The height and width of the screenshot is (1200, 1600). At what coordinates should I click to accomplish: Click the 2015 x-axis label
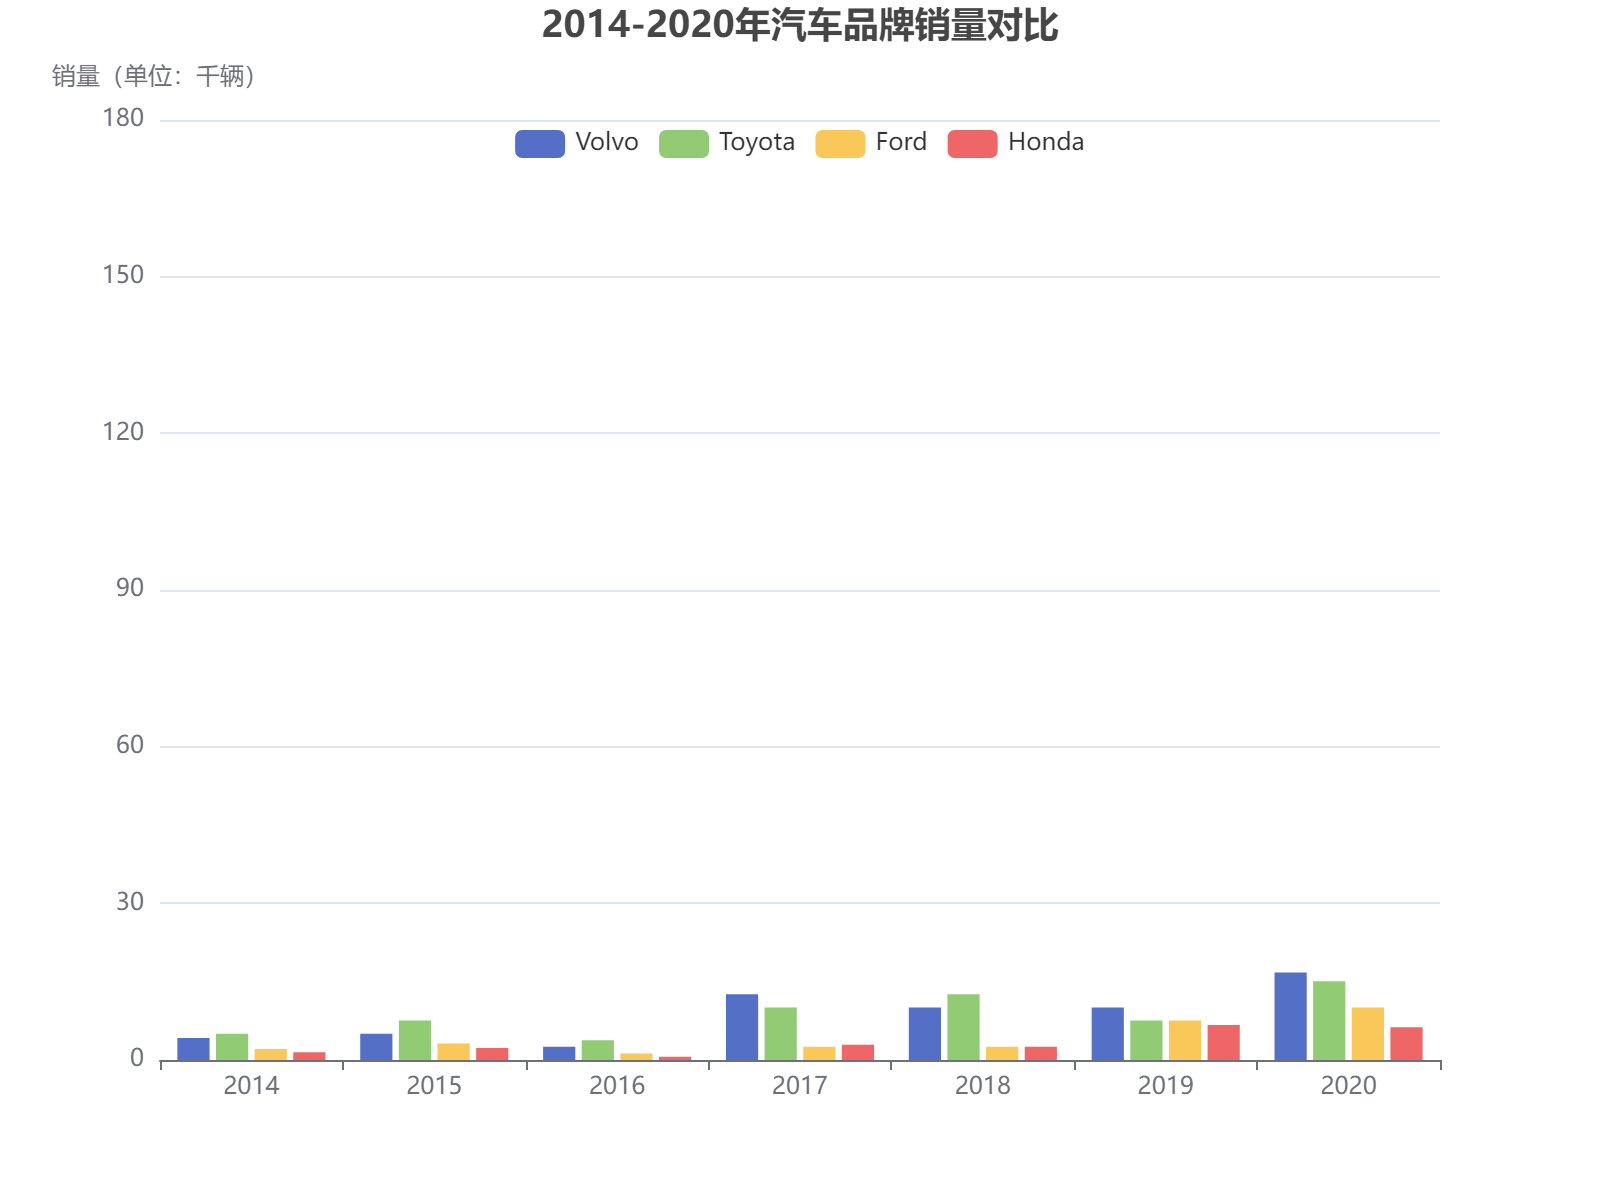coord(434,1086)
